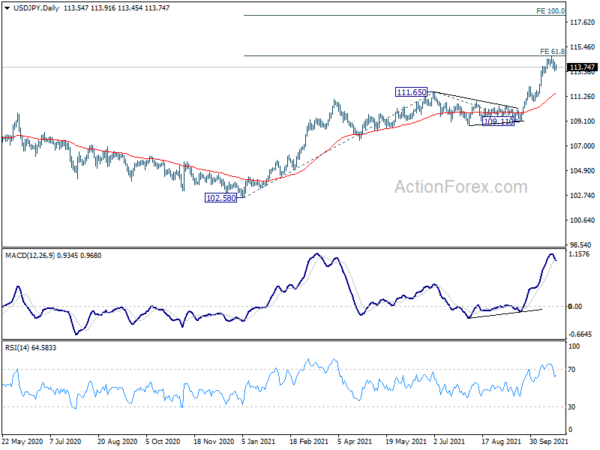The width and height of the screenshot is (600, 450).
Task: Click the 107.000 price axis value
Action: [x=582, y=146]
